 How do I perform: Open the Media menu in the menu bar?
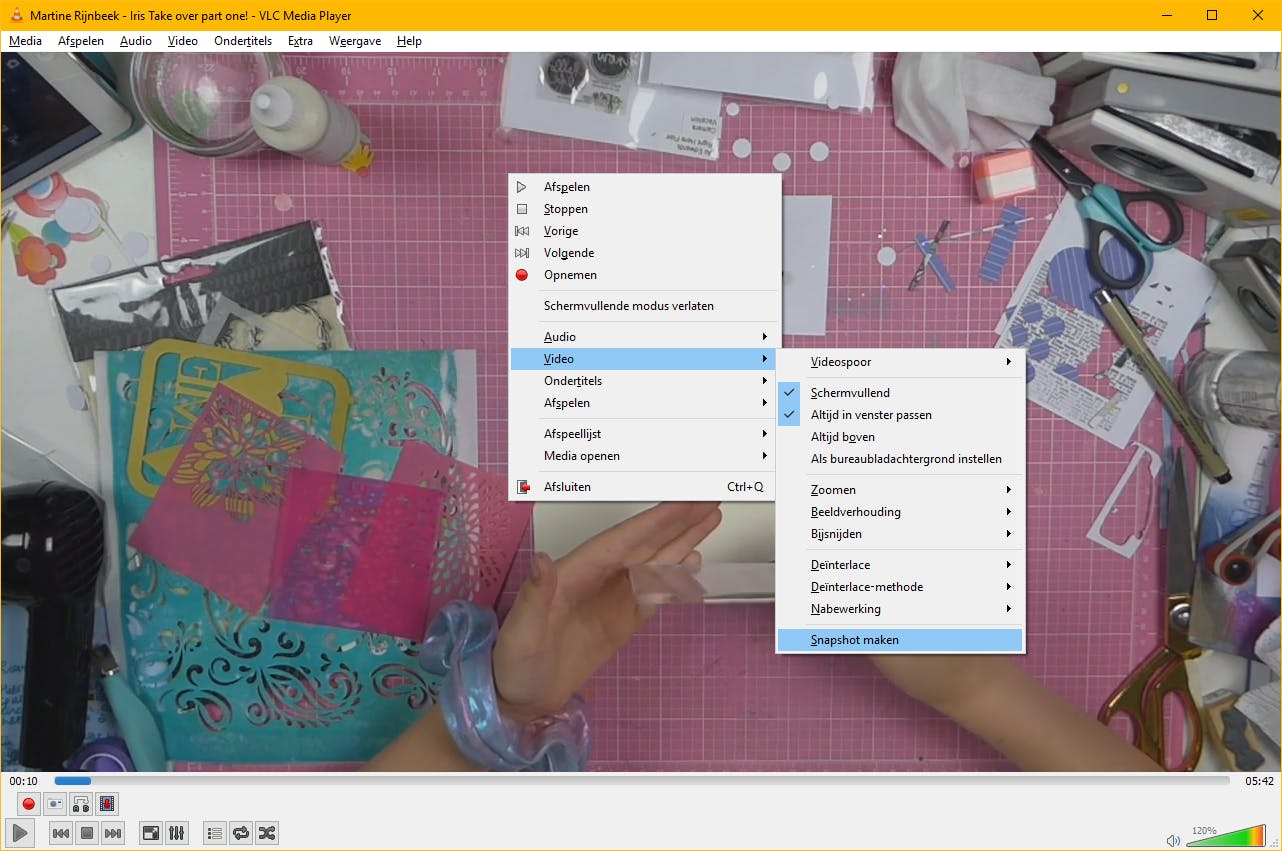(x=26, y=41)
